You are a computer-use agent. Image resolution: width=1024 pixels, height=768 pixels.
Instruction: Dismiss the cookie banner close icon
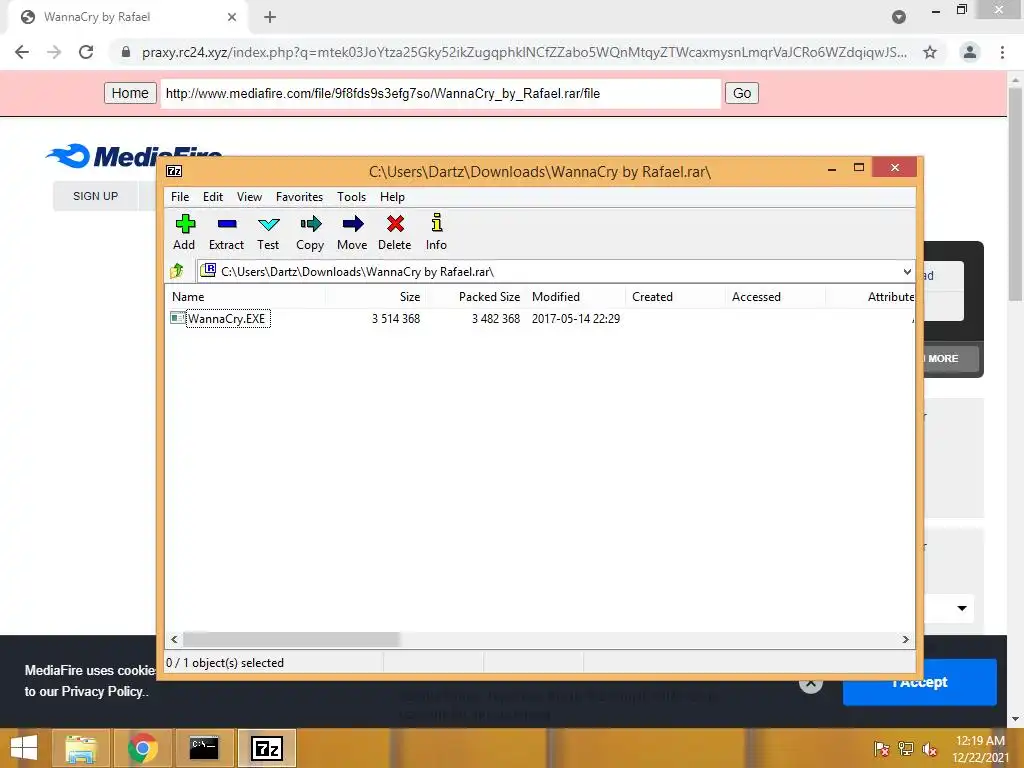tap(810, 684)
